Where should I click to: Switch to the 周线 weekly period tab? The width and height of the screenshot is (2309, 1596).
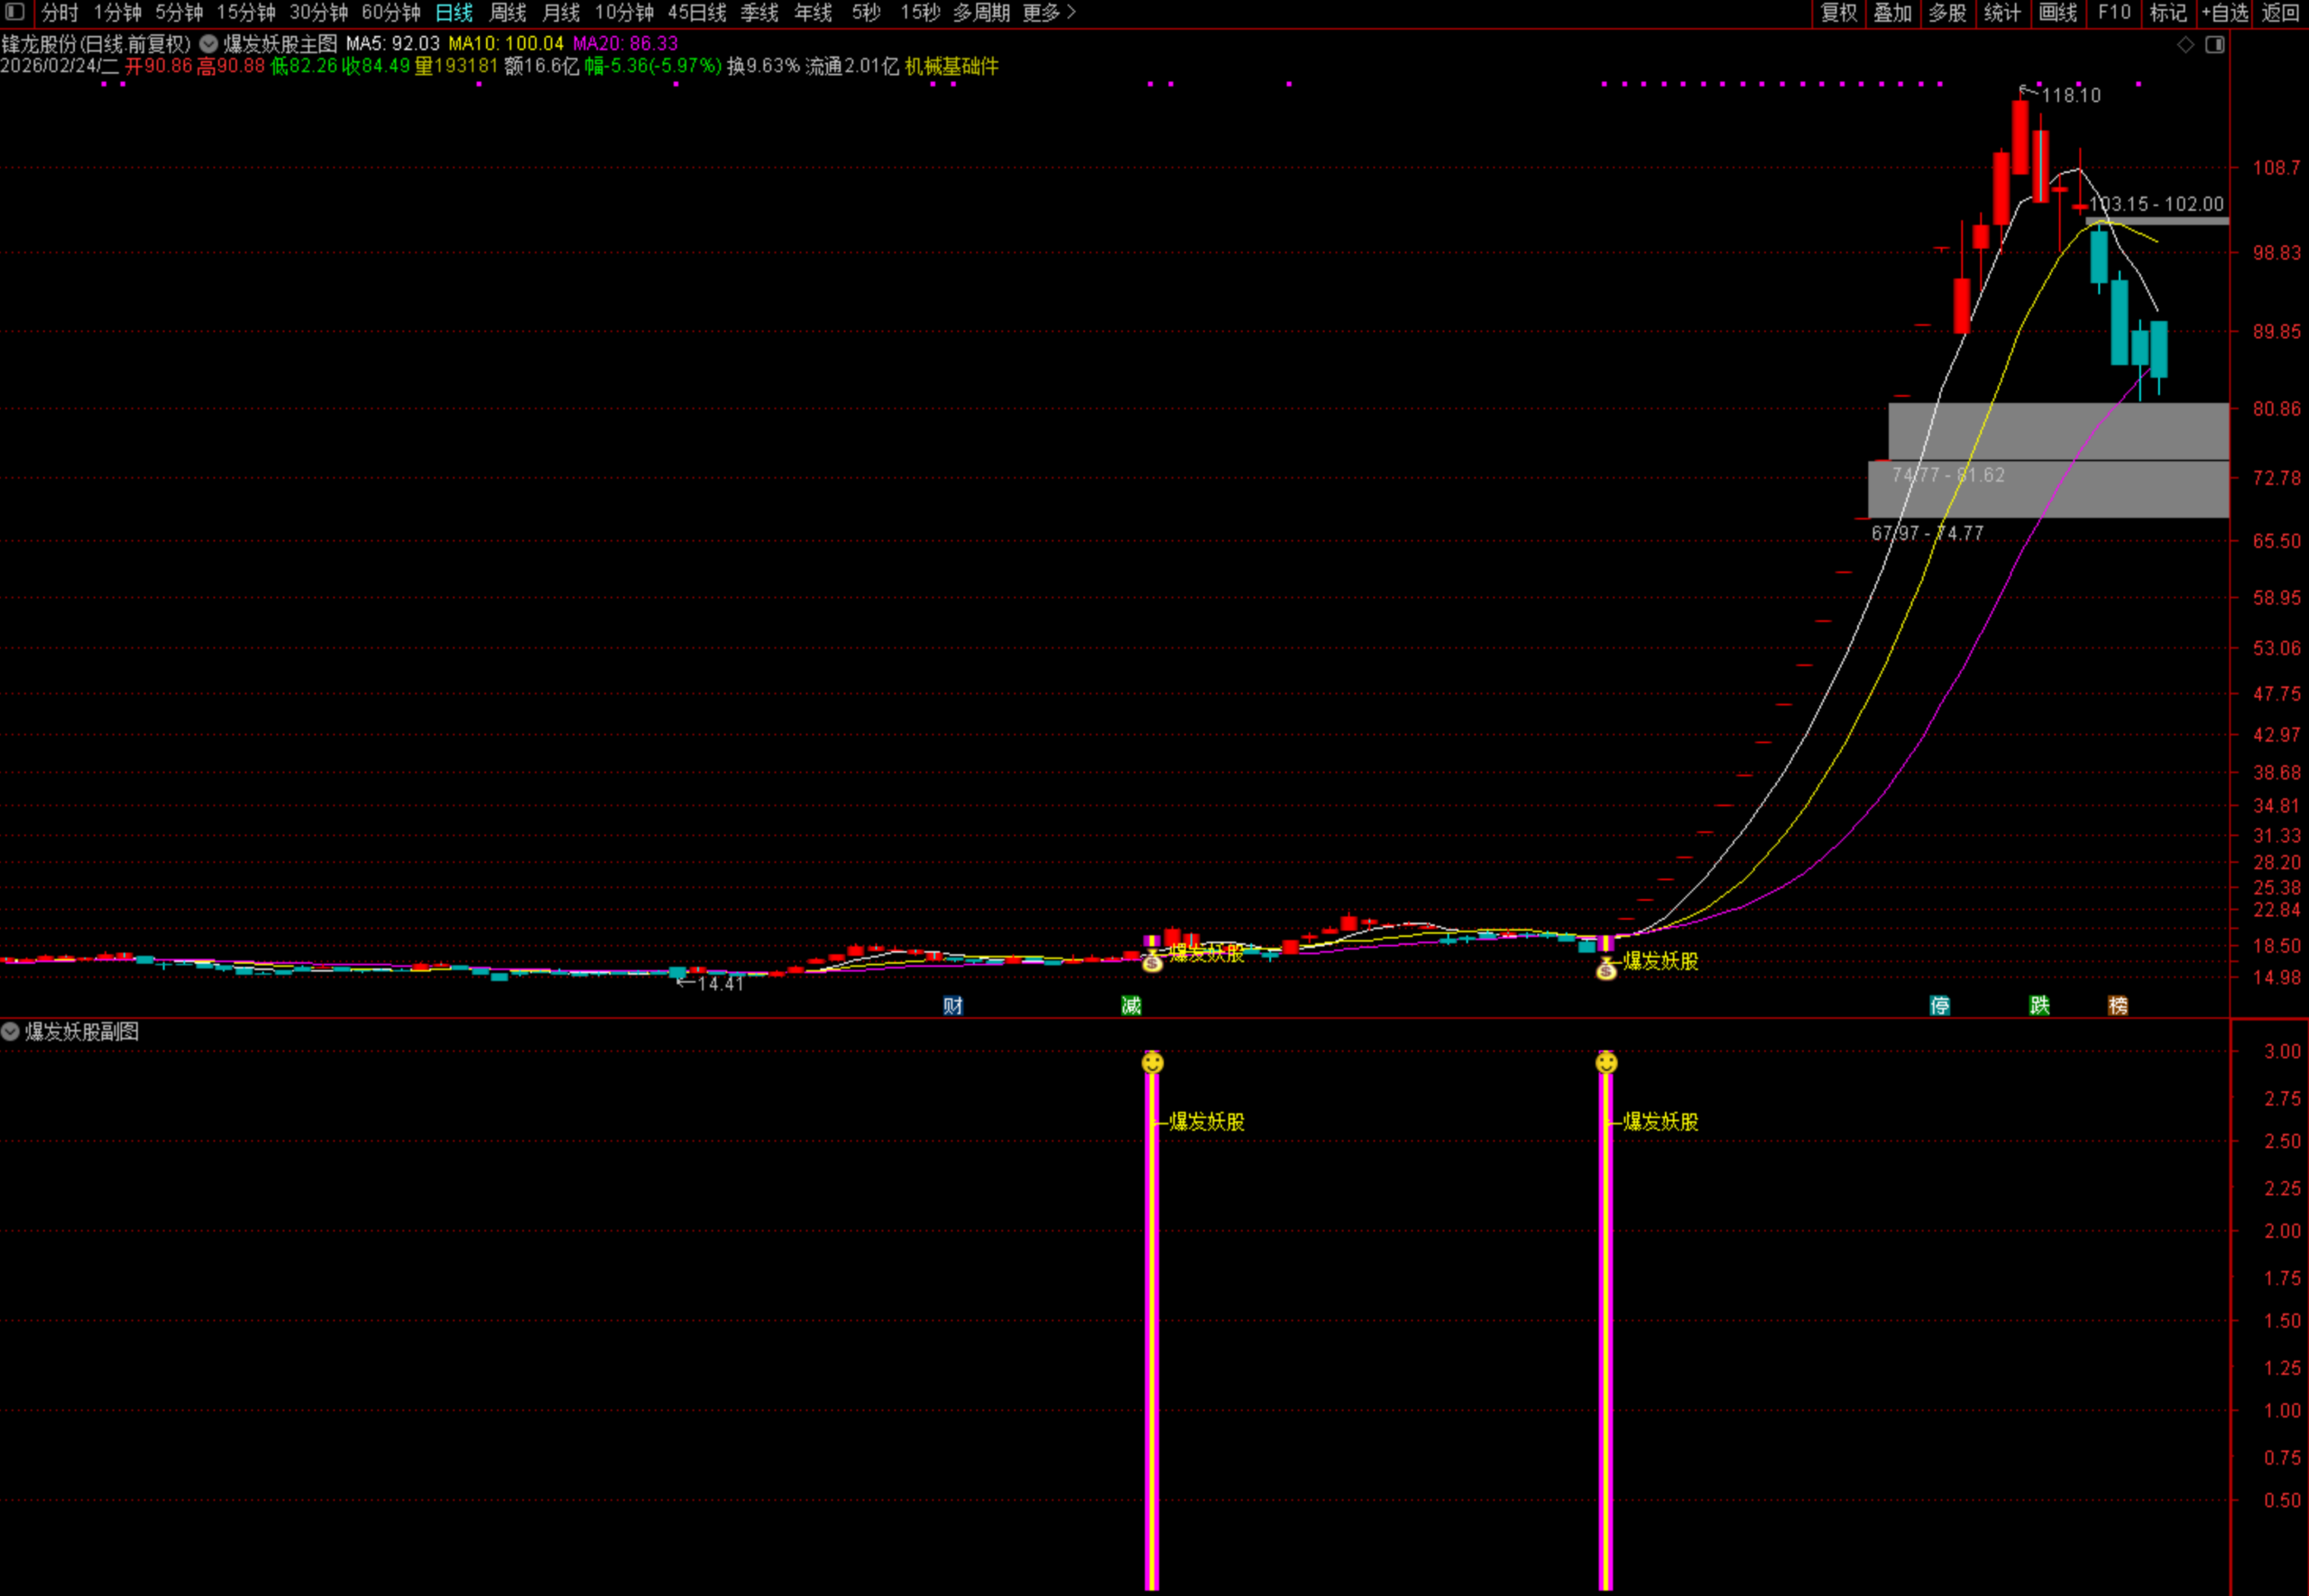click(x=507, y=12)
